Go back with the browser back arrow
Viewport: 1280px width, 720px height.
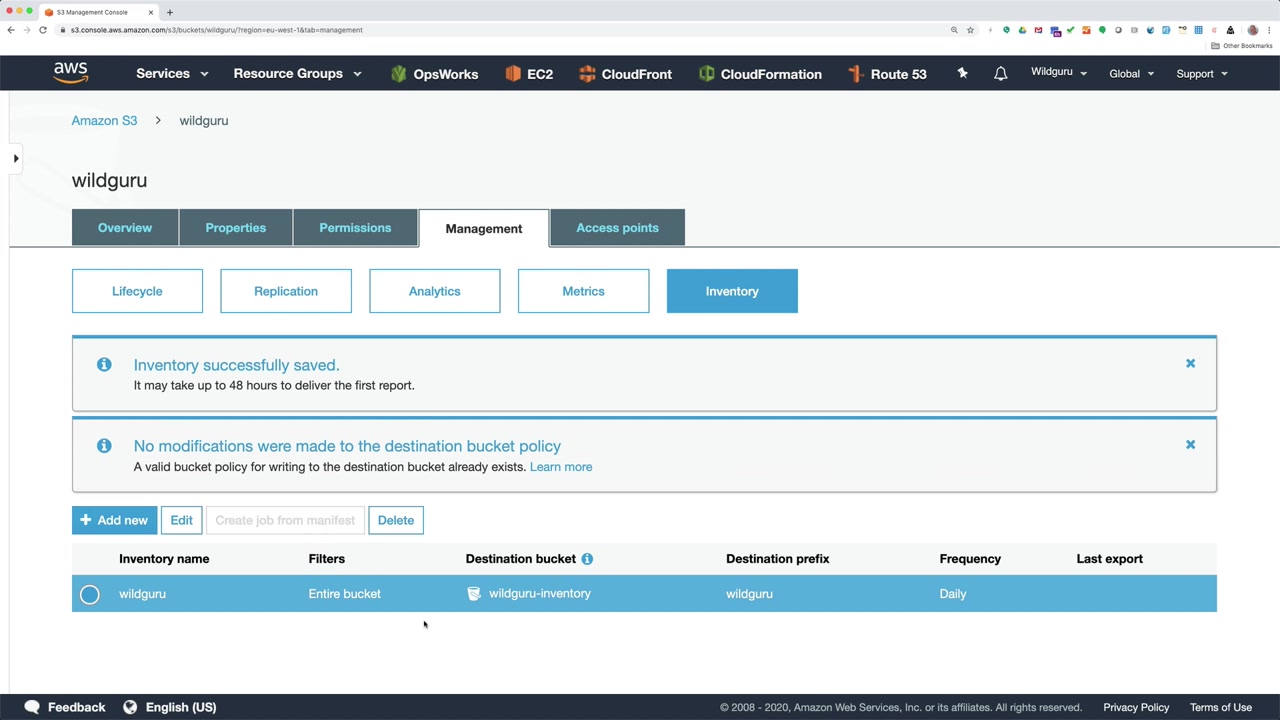(x=11, y=30)
